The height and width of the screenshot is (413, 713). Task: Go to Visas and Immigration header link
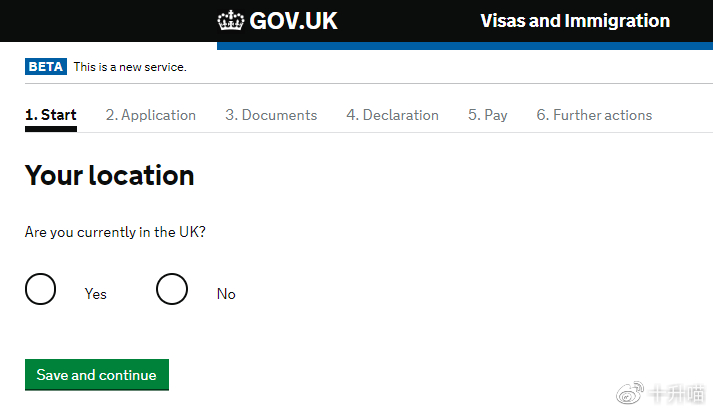click(x=575, y=21)
